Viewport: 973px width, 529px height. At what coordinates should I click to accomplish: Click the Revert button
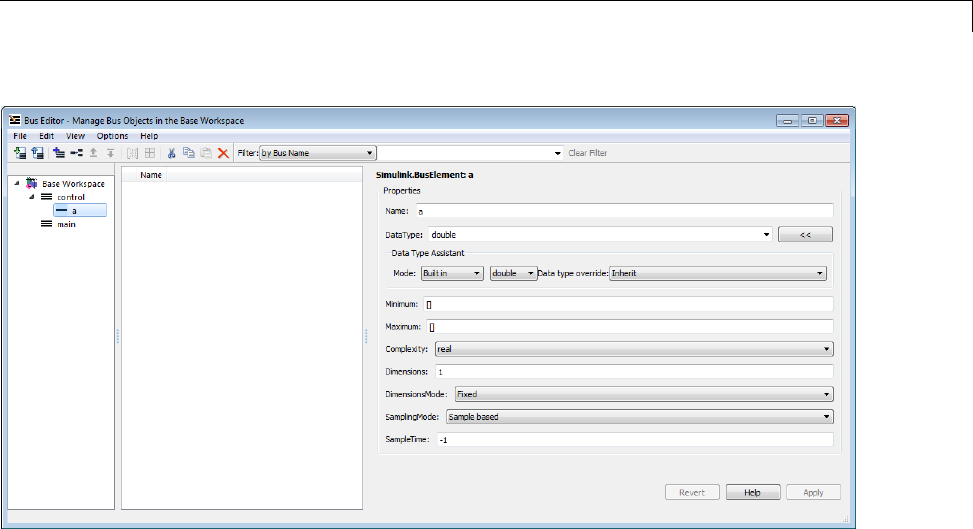(x=692, y=492)
